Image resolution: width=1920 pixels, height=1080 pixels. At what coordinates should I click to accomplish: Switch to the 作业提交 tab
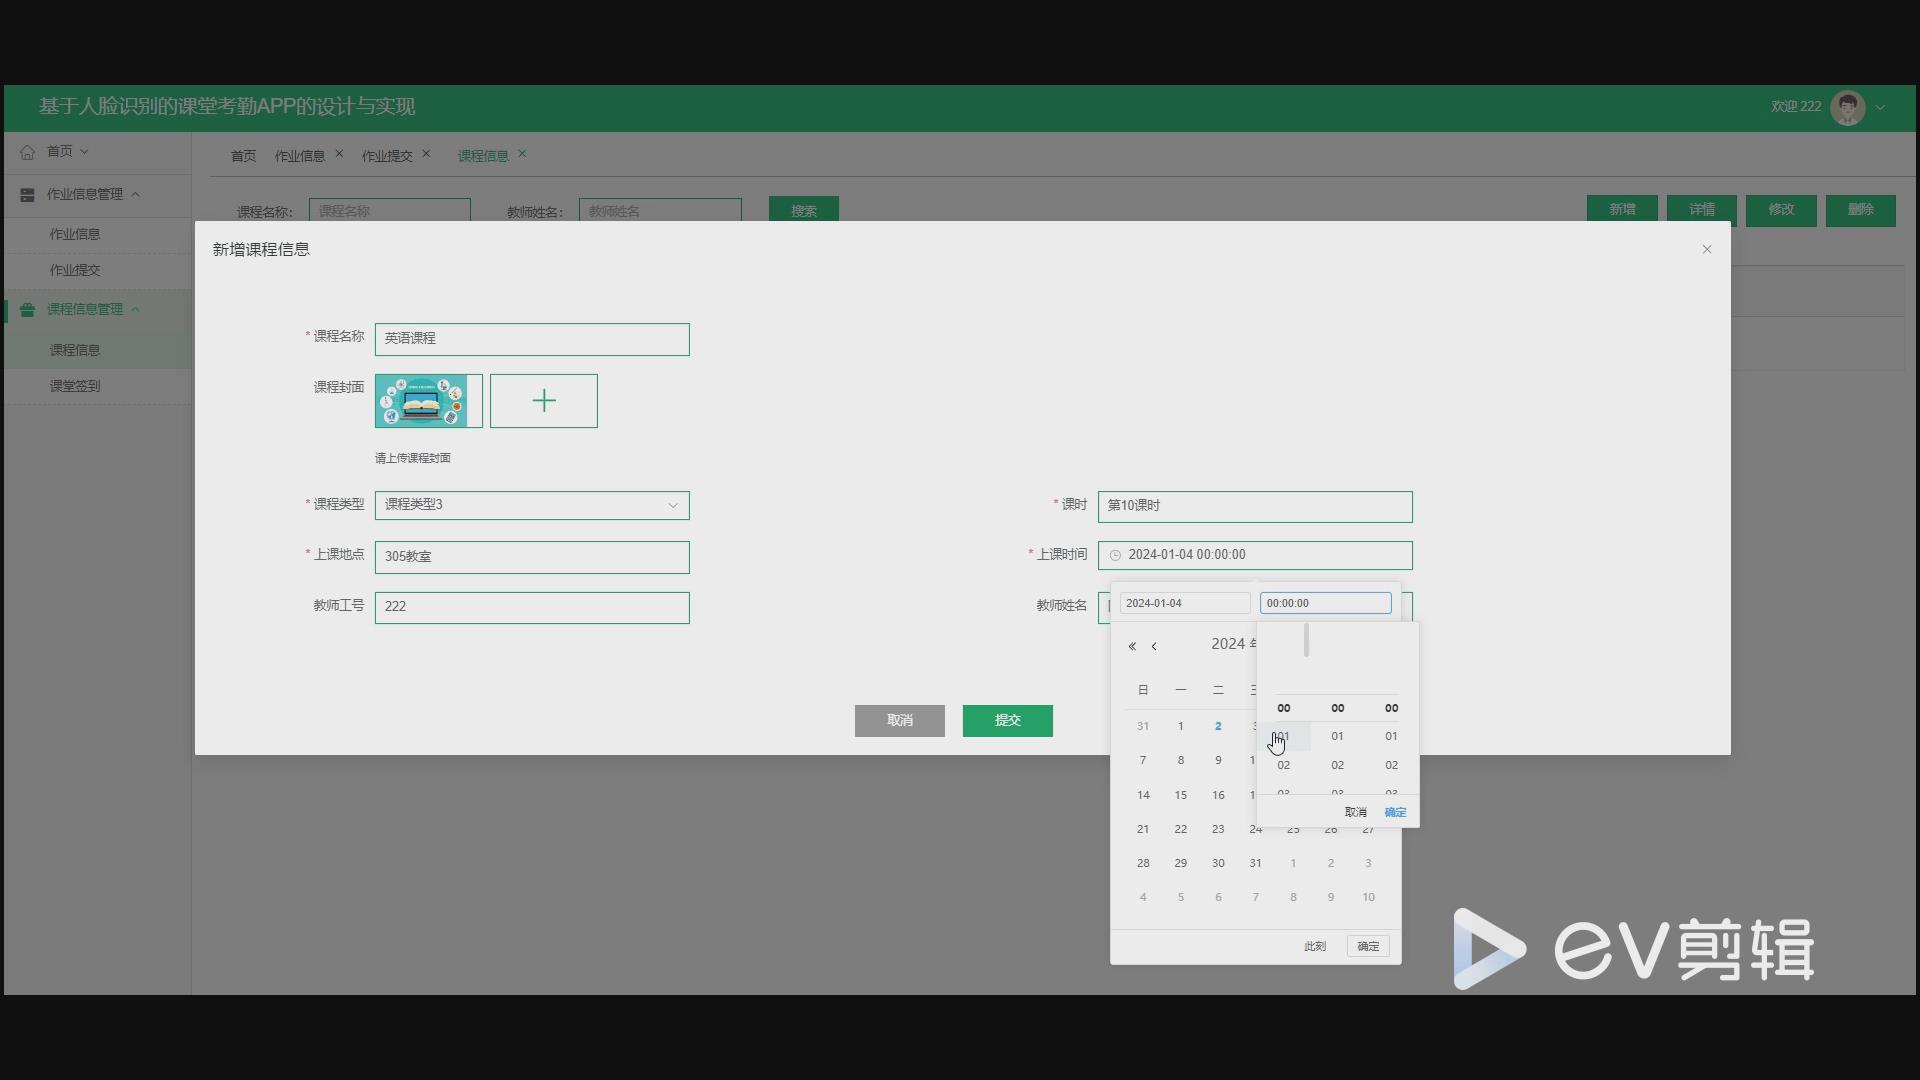[389, 155]
